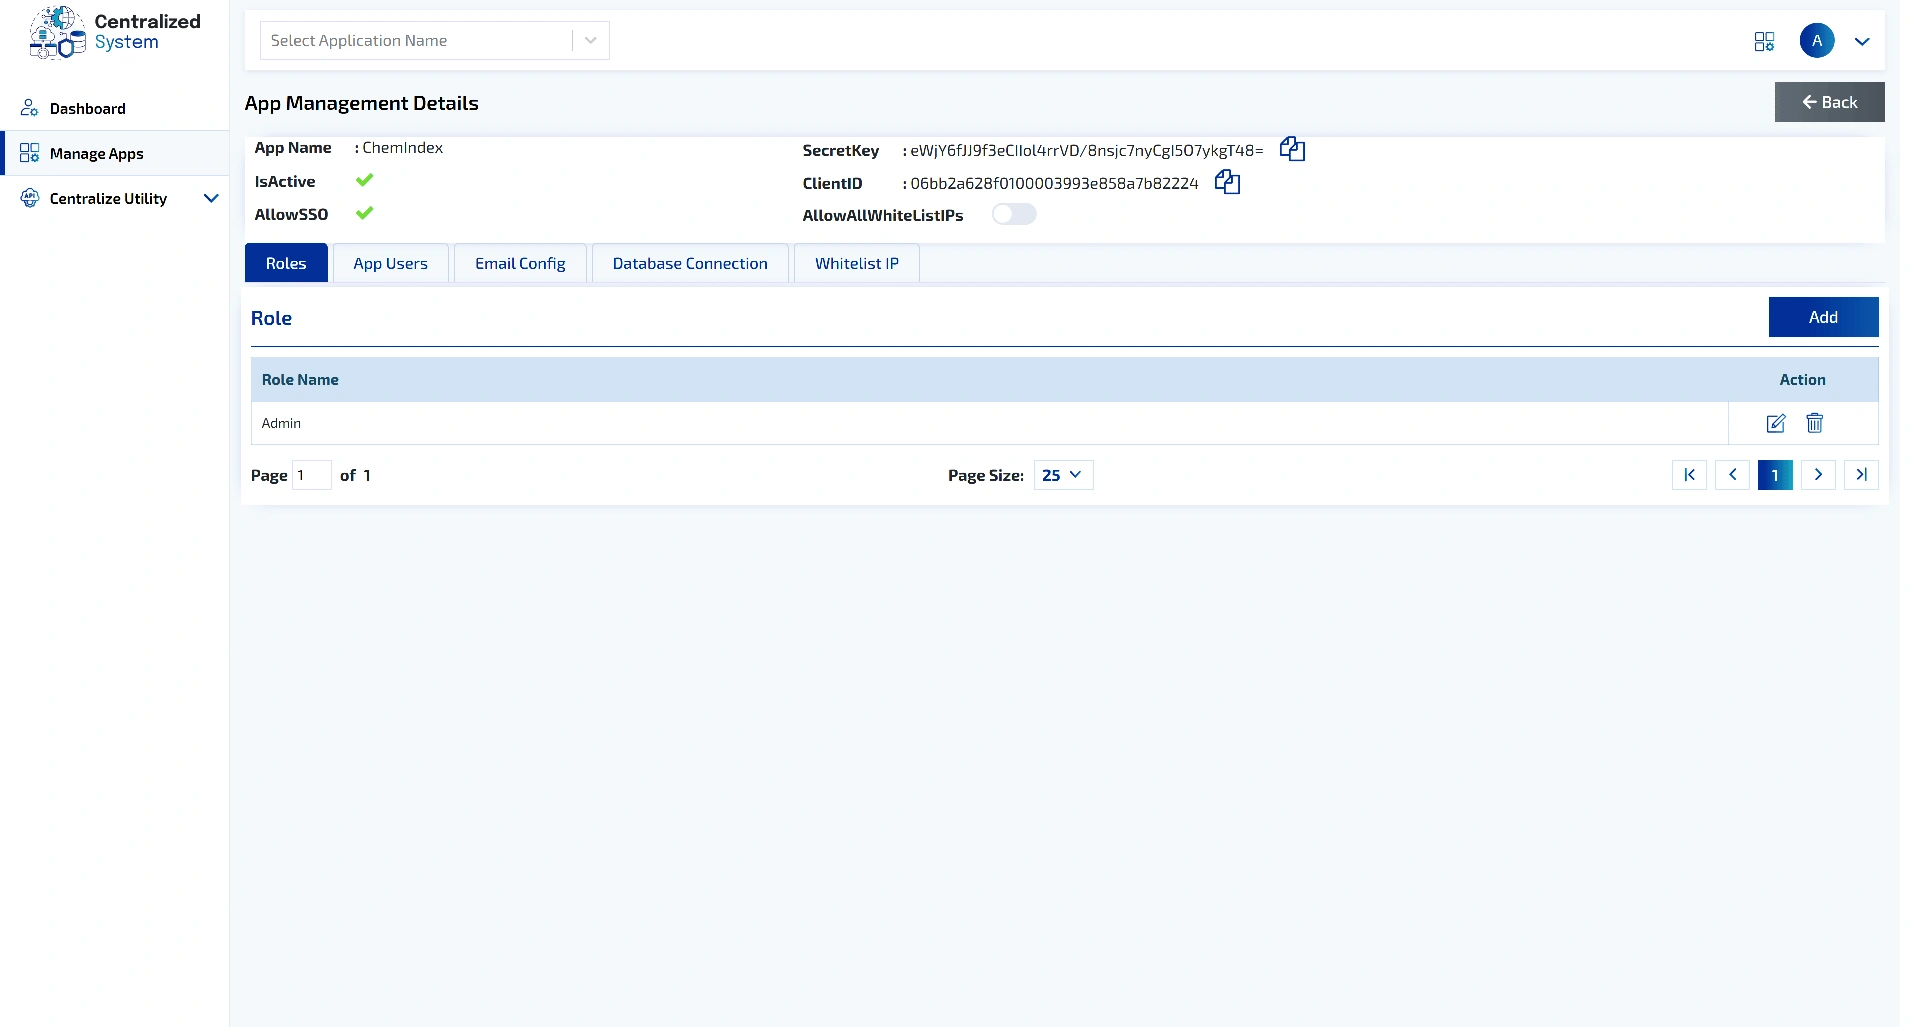Screen dimensions: 1920x1027
Task: Go to the previous page arrow
Action: (x=1732, y=475)
